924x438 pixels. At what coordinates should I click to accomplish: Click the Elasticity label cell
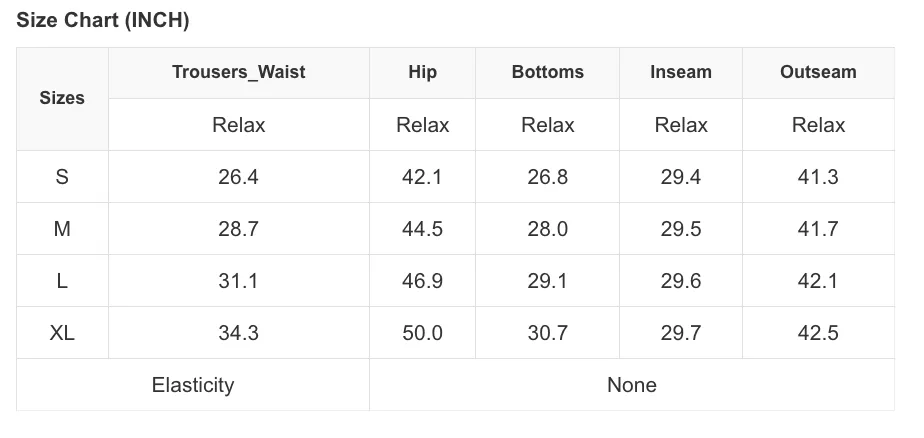[x=193, y=385]
